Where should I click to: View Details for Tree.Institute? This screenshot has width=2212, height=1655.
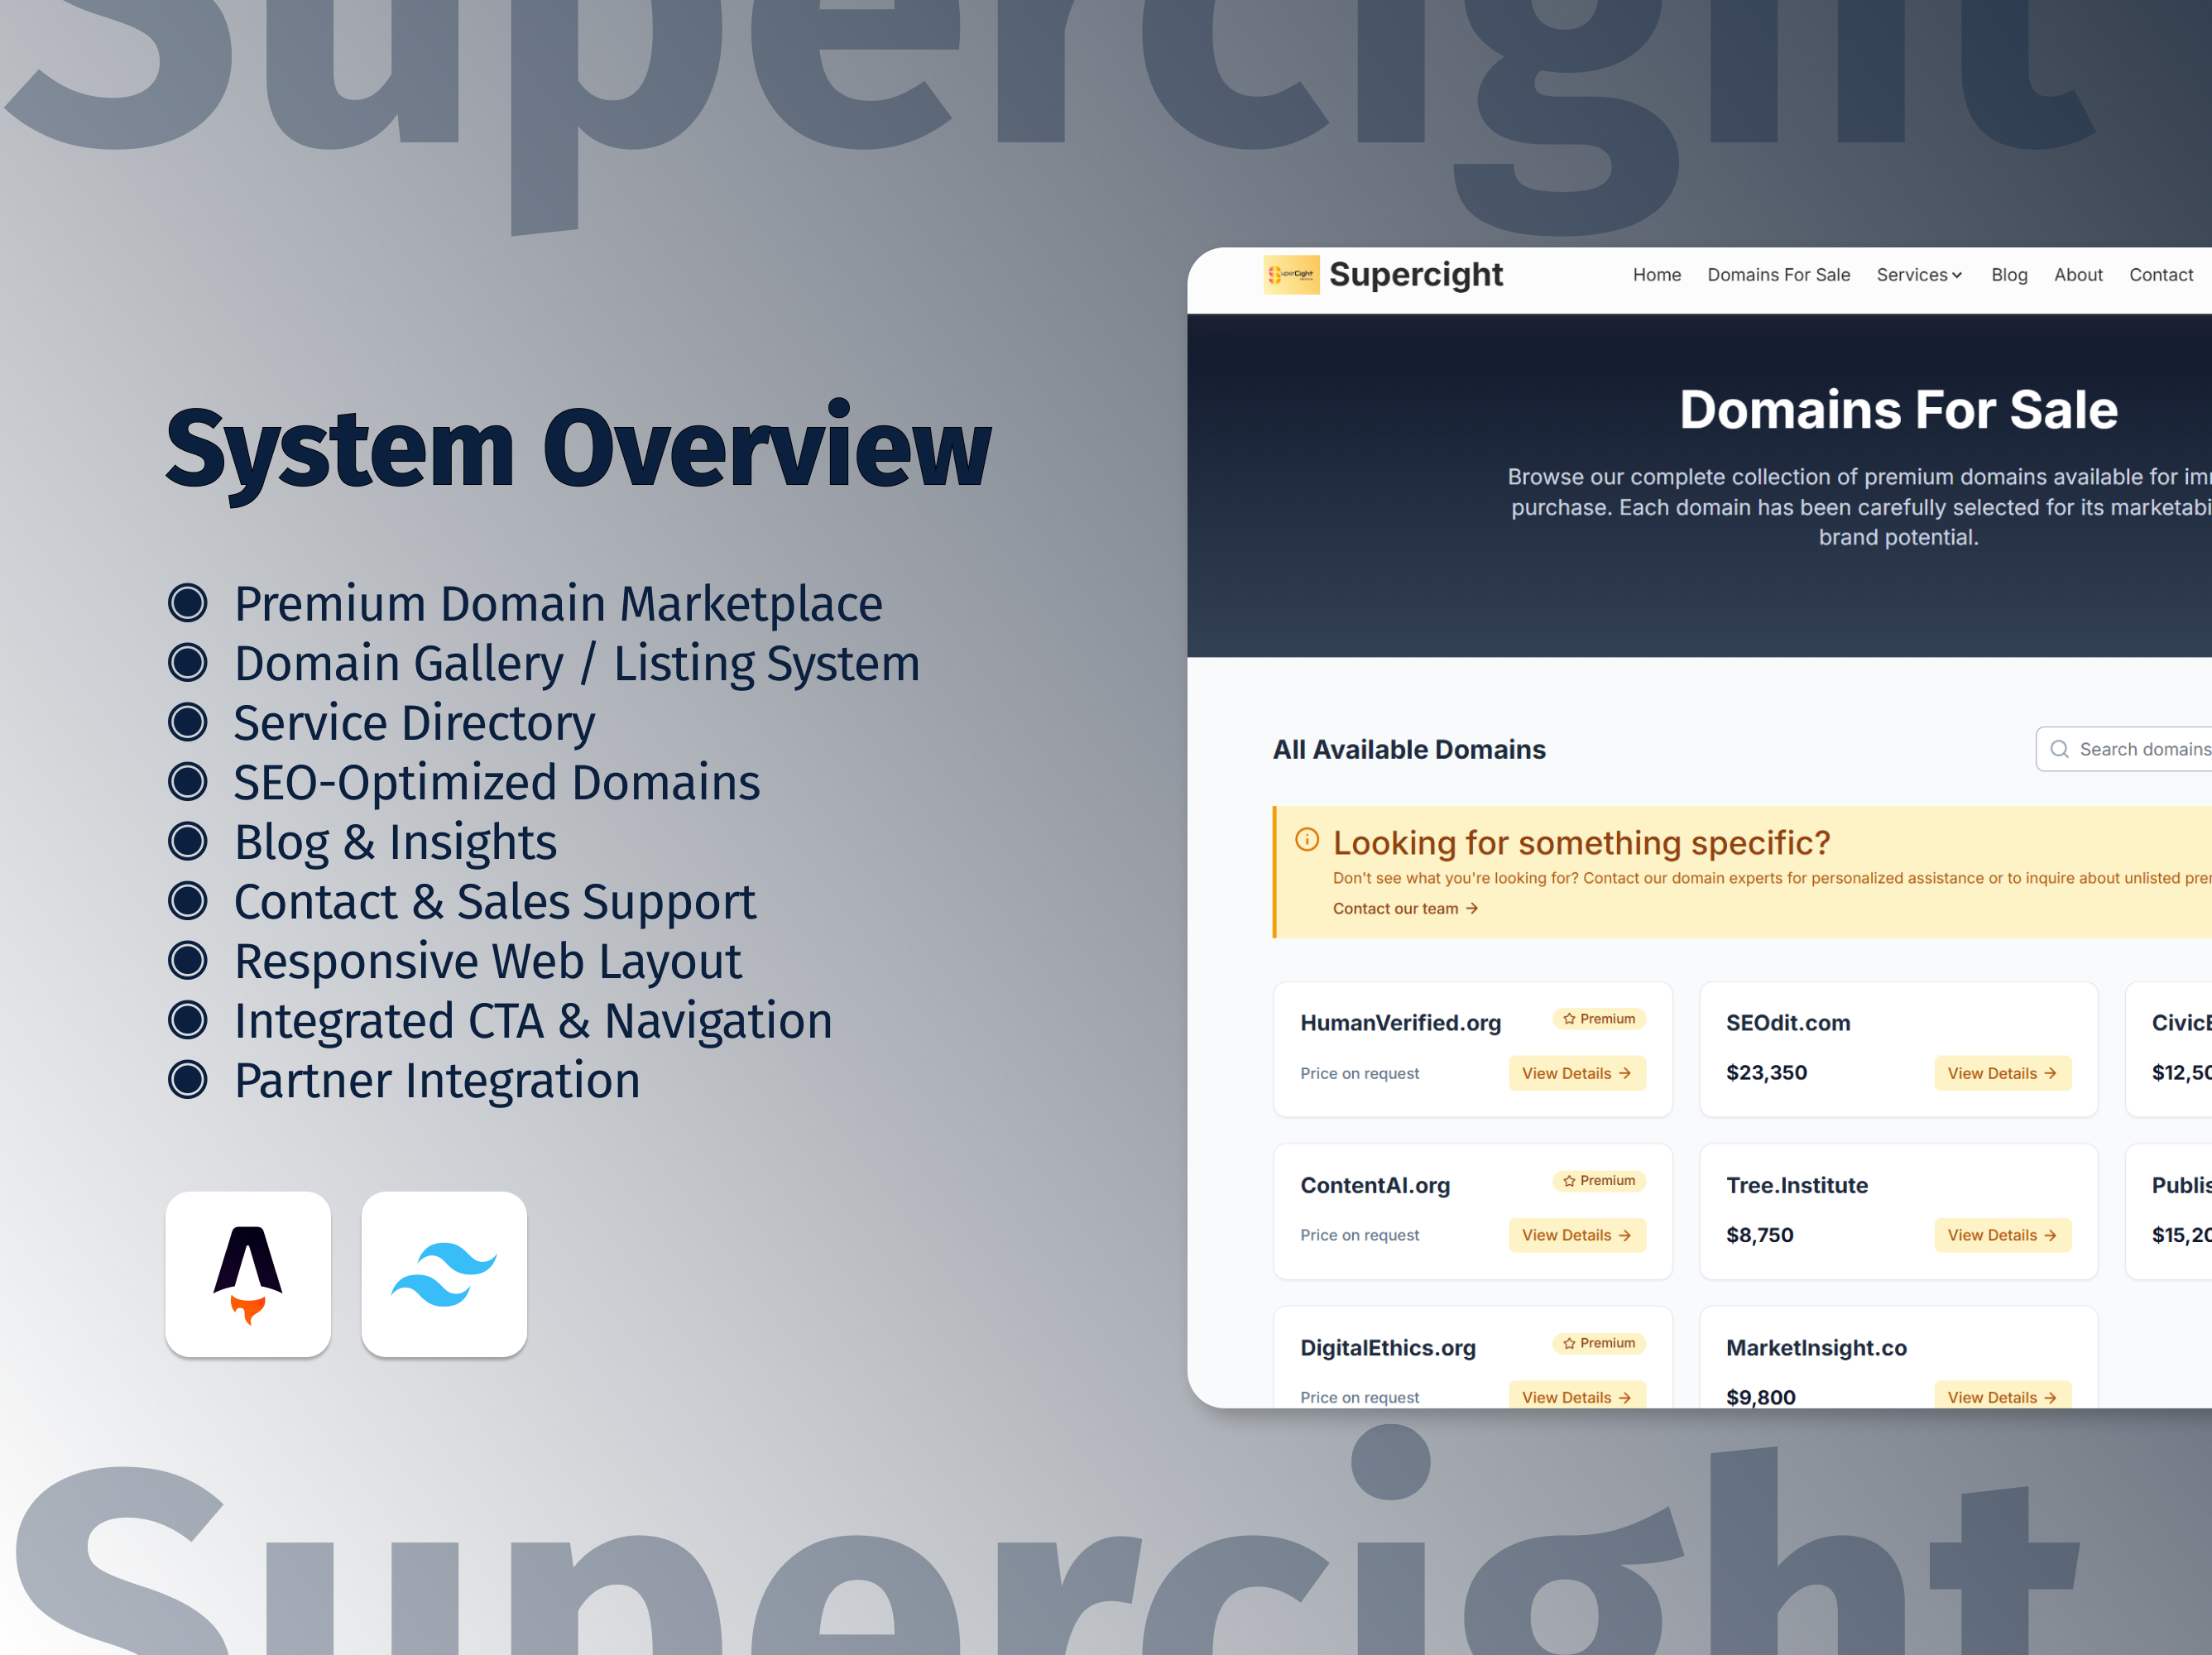tap(2001, 1235)
